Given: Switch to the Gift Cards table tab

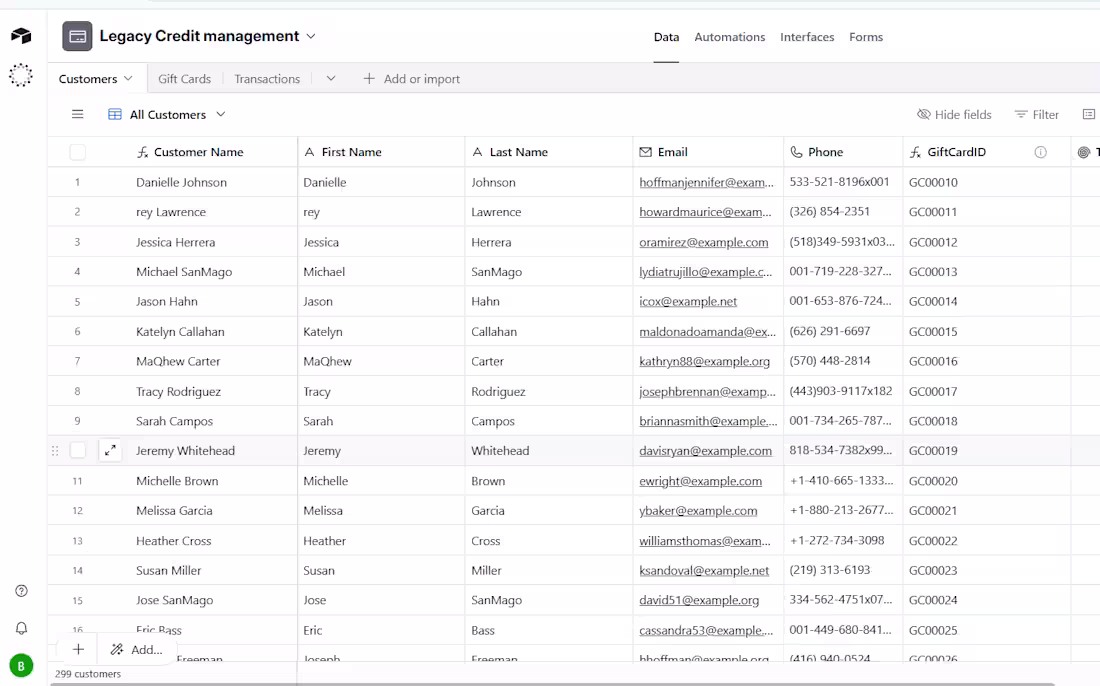Looking at the screenshot, I should (184, 78).
